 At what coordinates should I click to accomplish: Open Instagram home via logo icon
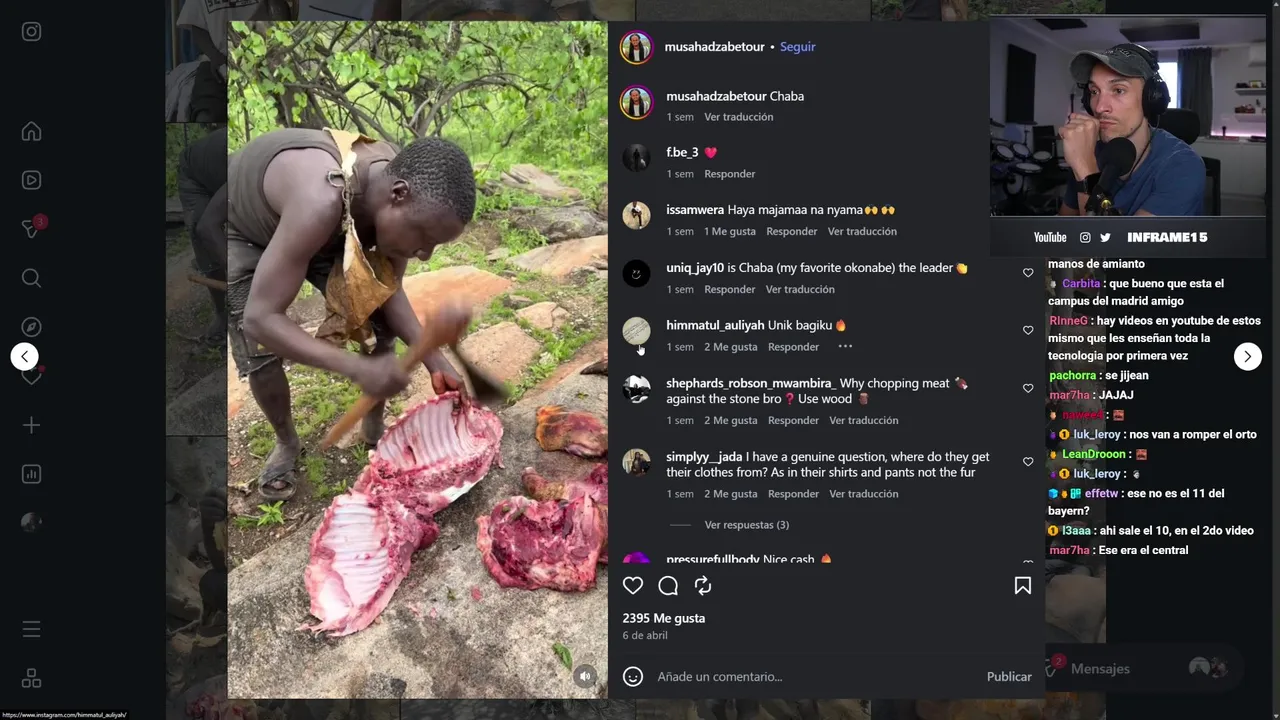click(x=31, y=32)
